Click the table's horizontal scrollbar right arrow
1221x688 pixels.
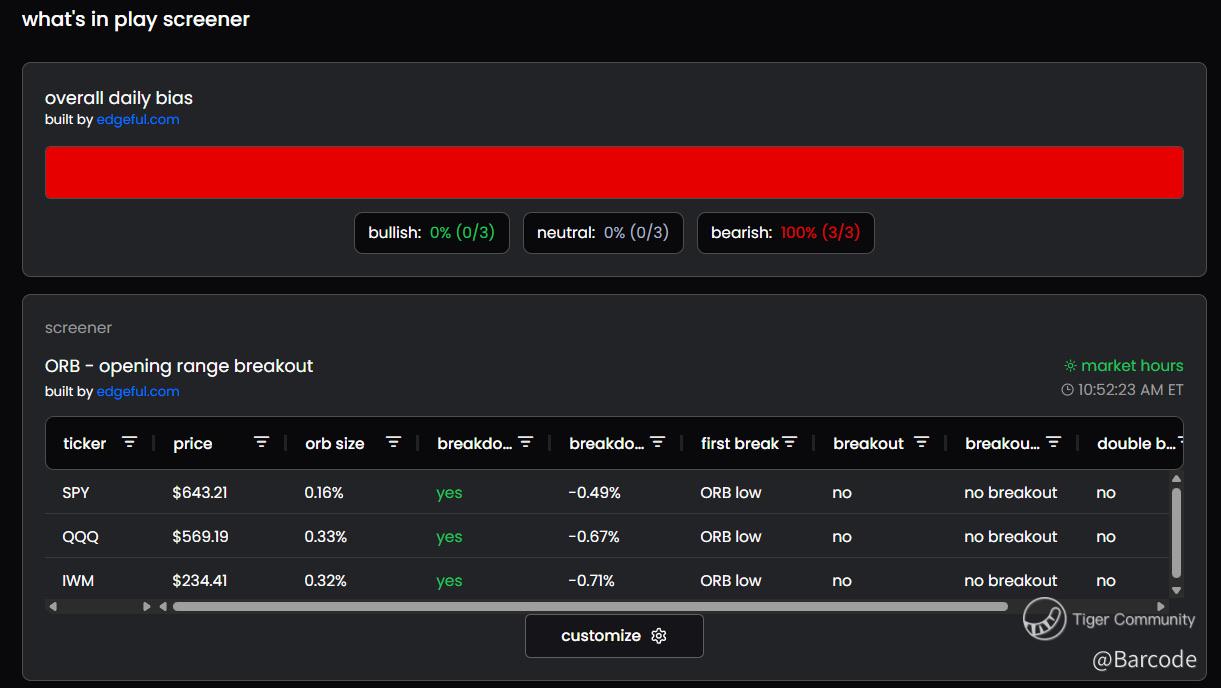pyautogui.click(x=1161, y=606)
